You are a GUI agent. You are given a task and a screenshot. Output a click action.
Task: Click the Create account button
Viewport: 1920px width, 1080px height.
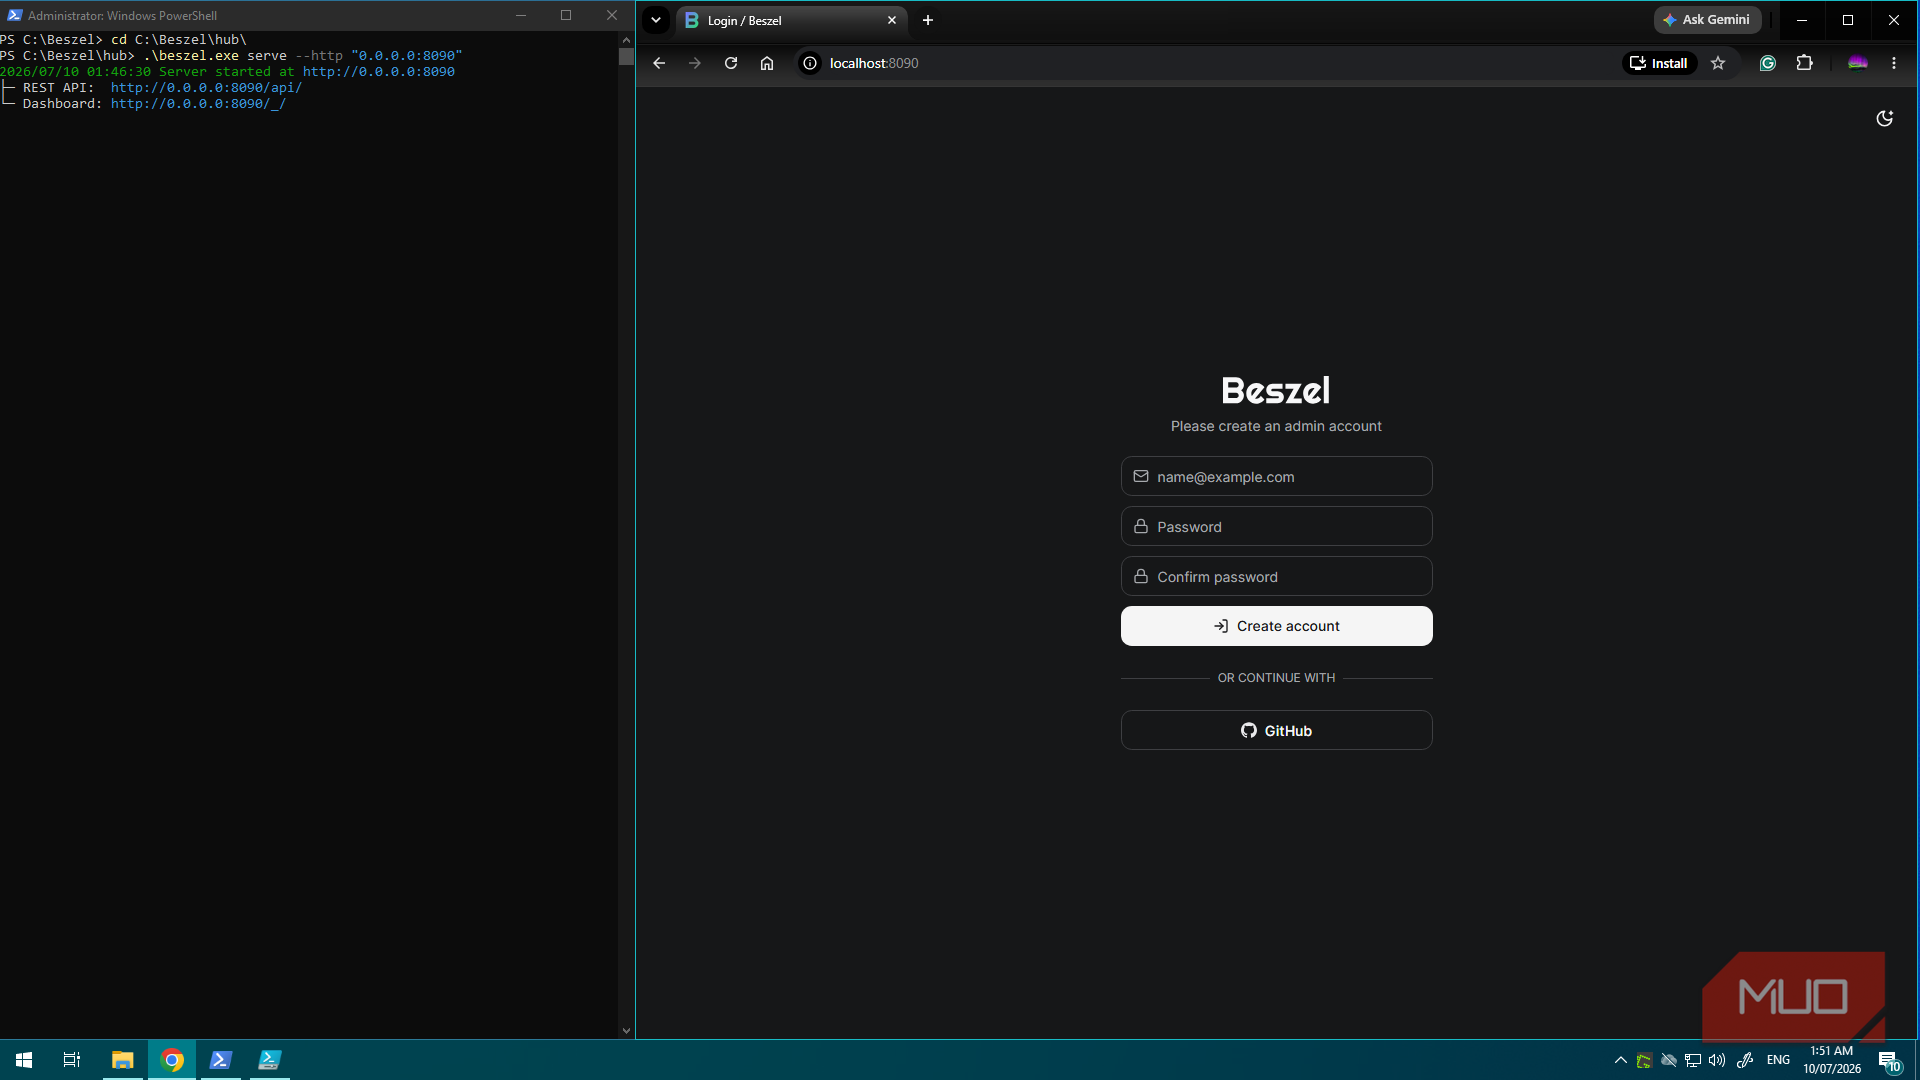coord(1276,626)
